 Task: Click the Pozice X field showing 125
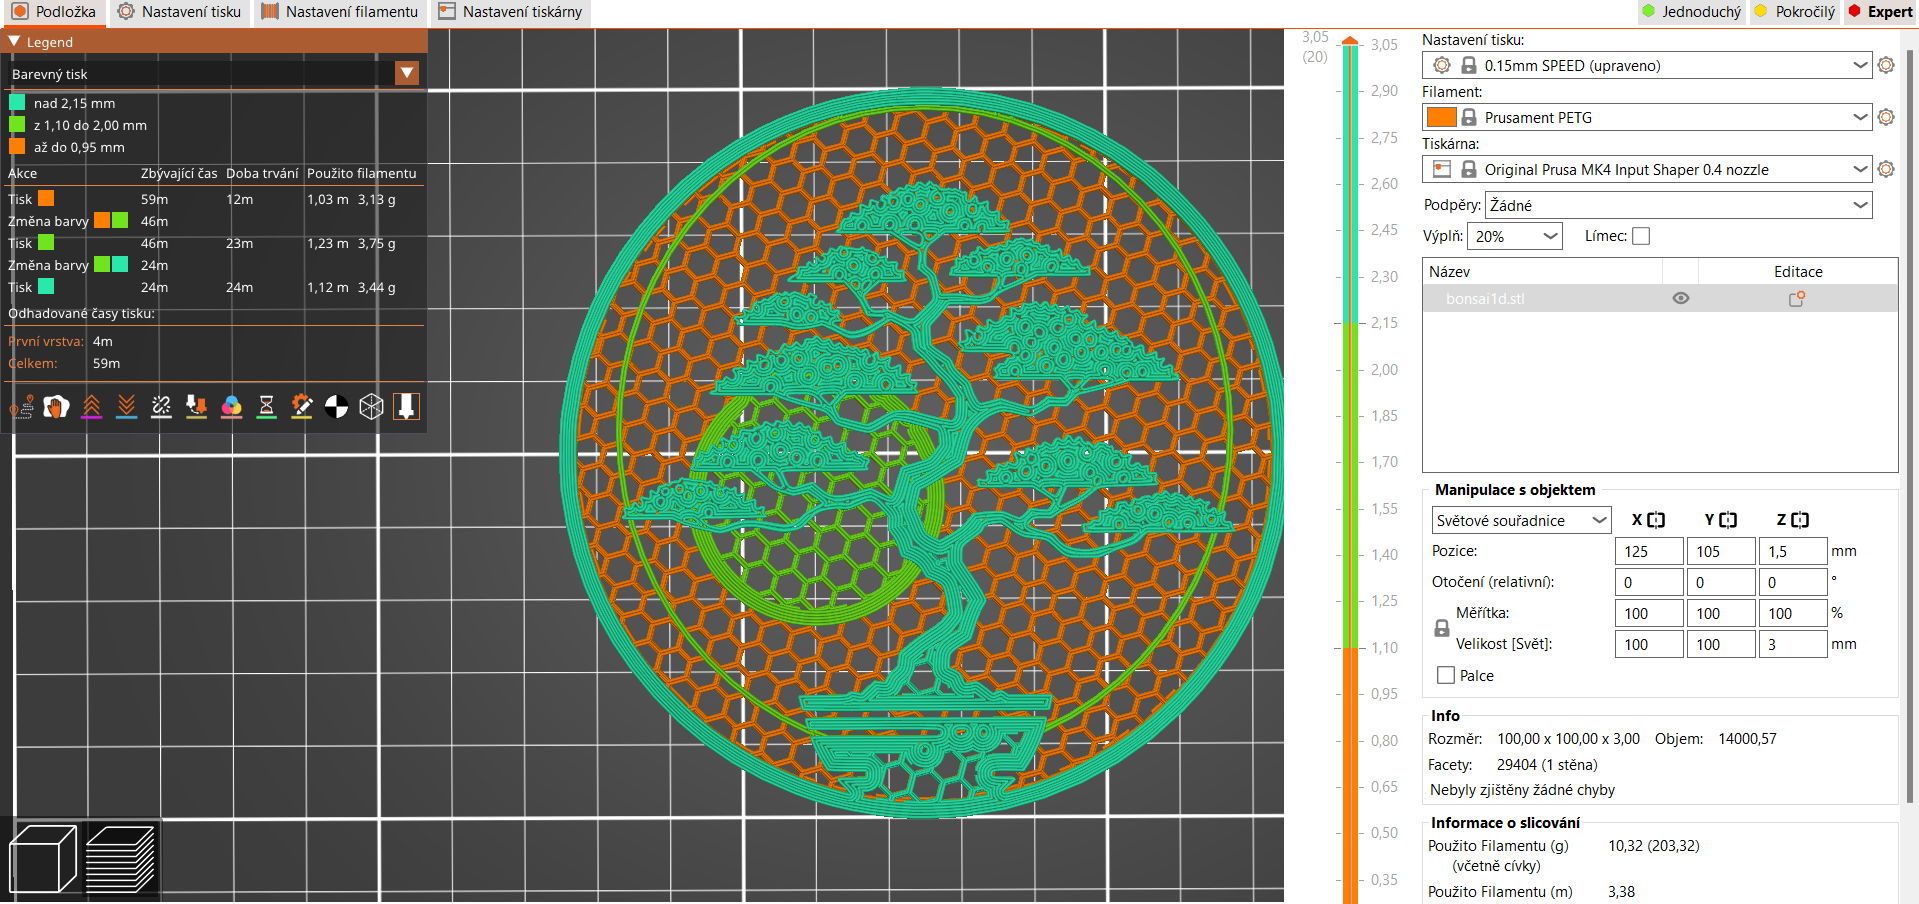tap(1649, 551)
